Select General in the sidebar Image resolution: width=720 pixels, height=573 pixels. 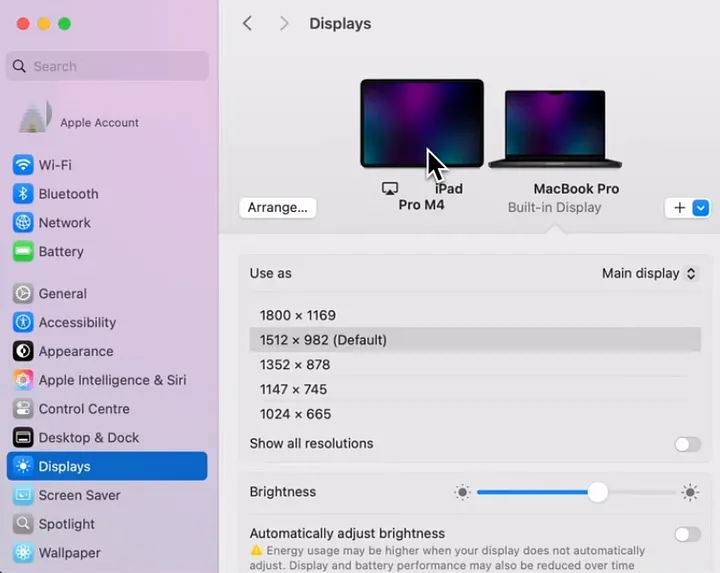point(107,294)
